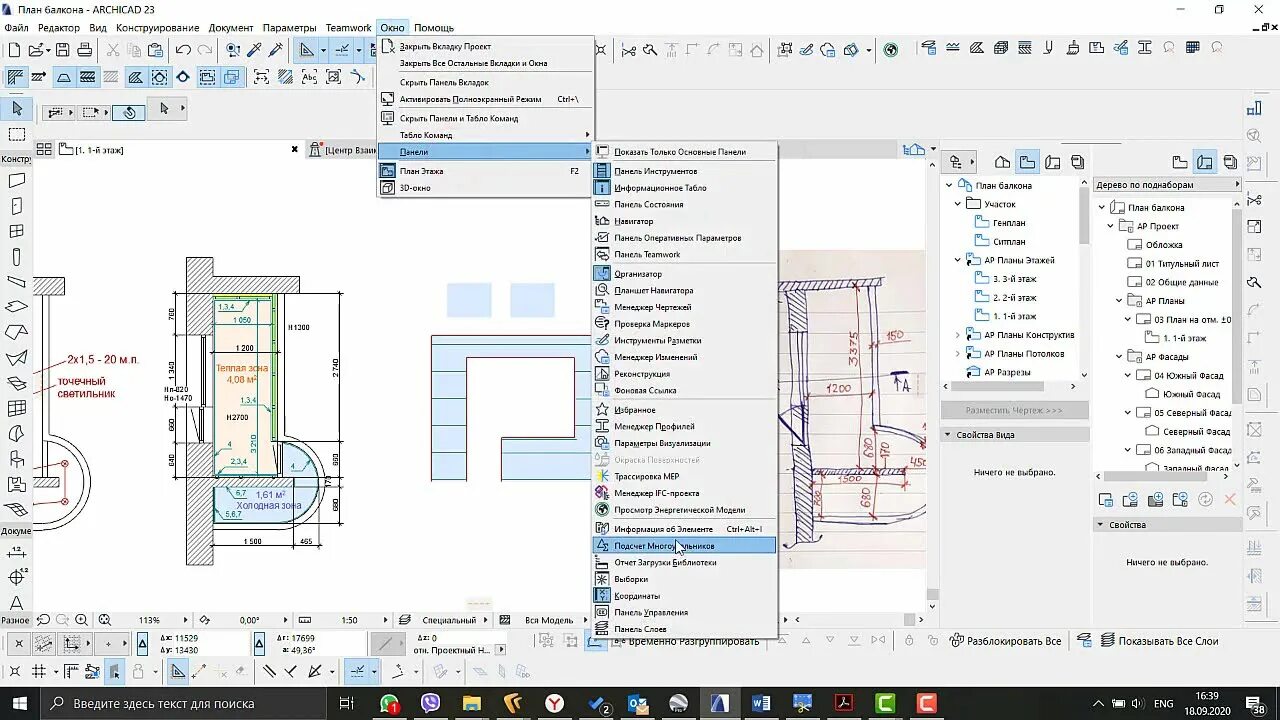This screenshot has height=720, width=1280.
Task: Expand АР Планы Потолков node
Action: point(957,354)
